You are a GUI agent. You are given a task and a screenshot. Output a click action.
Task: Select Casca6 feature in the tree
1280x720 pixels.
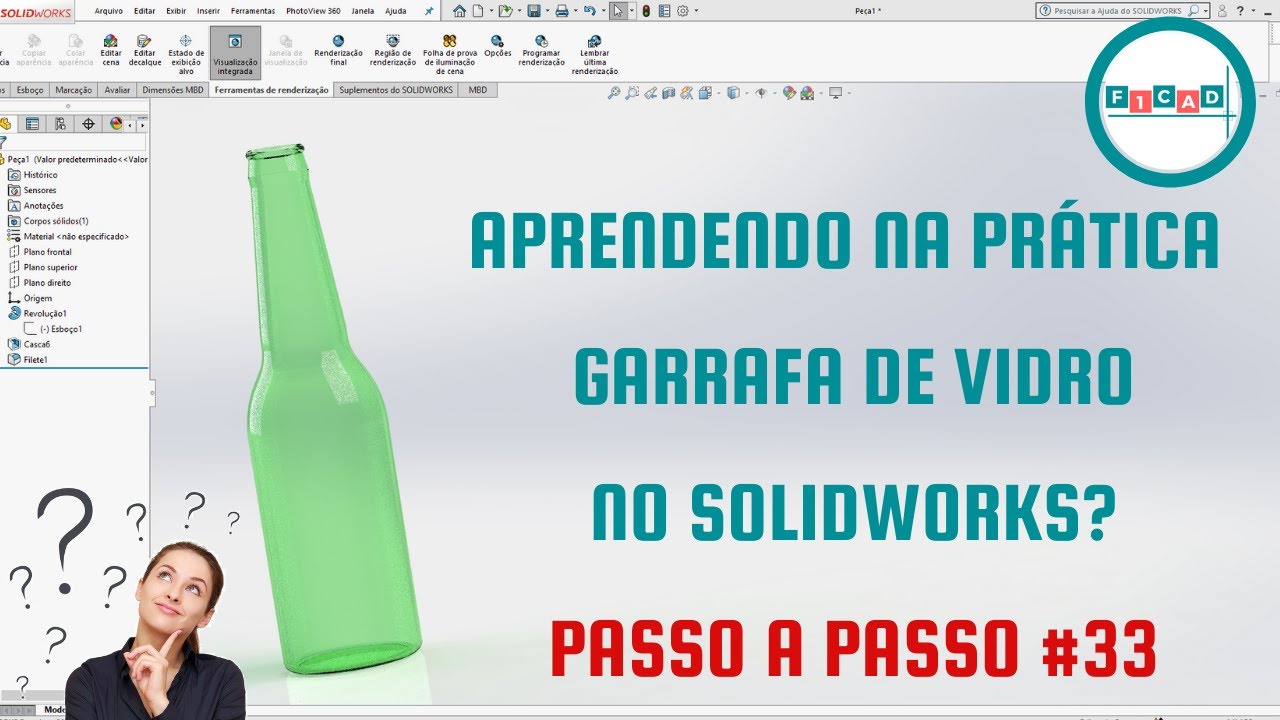tap(37, 344)
